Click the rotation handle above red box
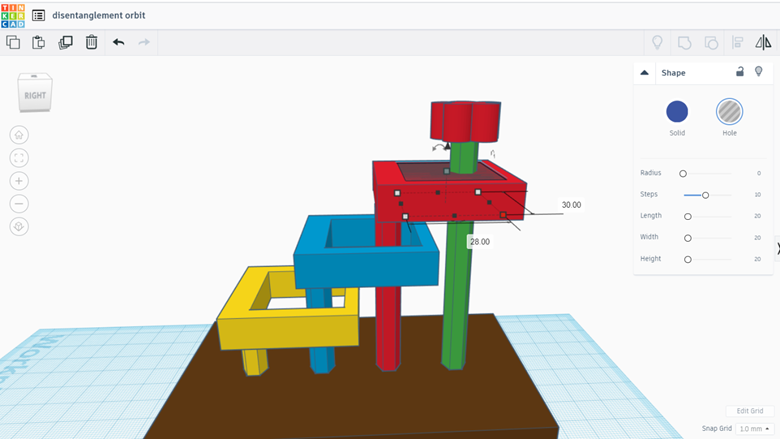The height and width of the screenshot is (439, 780). pos(439,148)
